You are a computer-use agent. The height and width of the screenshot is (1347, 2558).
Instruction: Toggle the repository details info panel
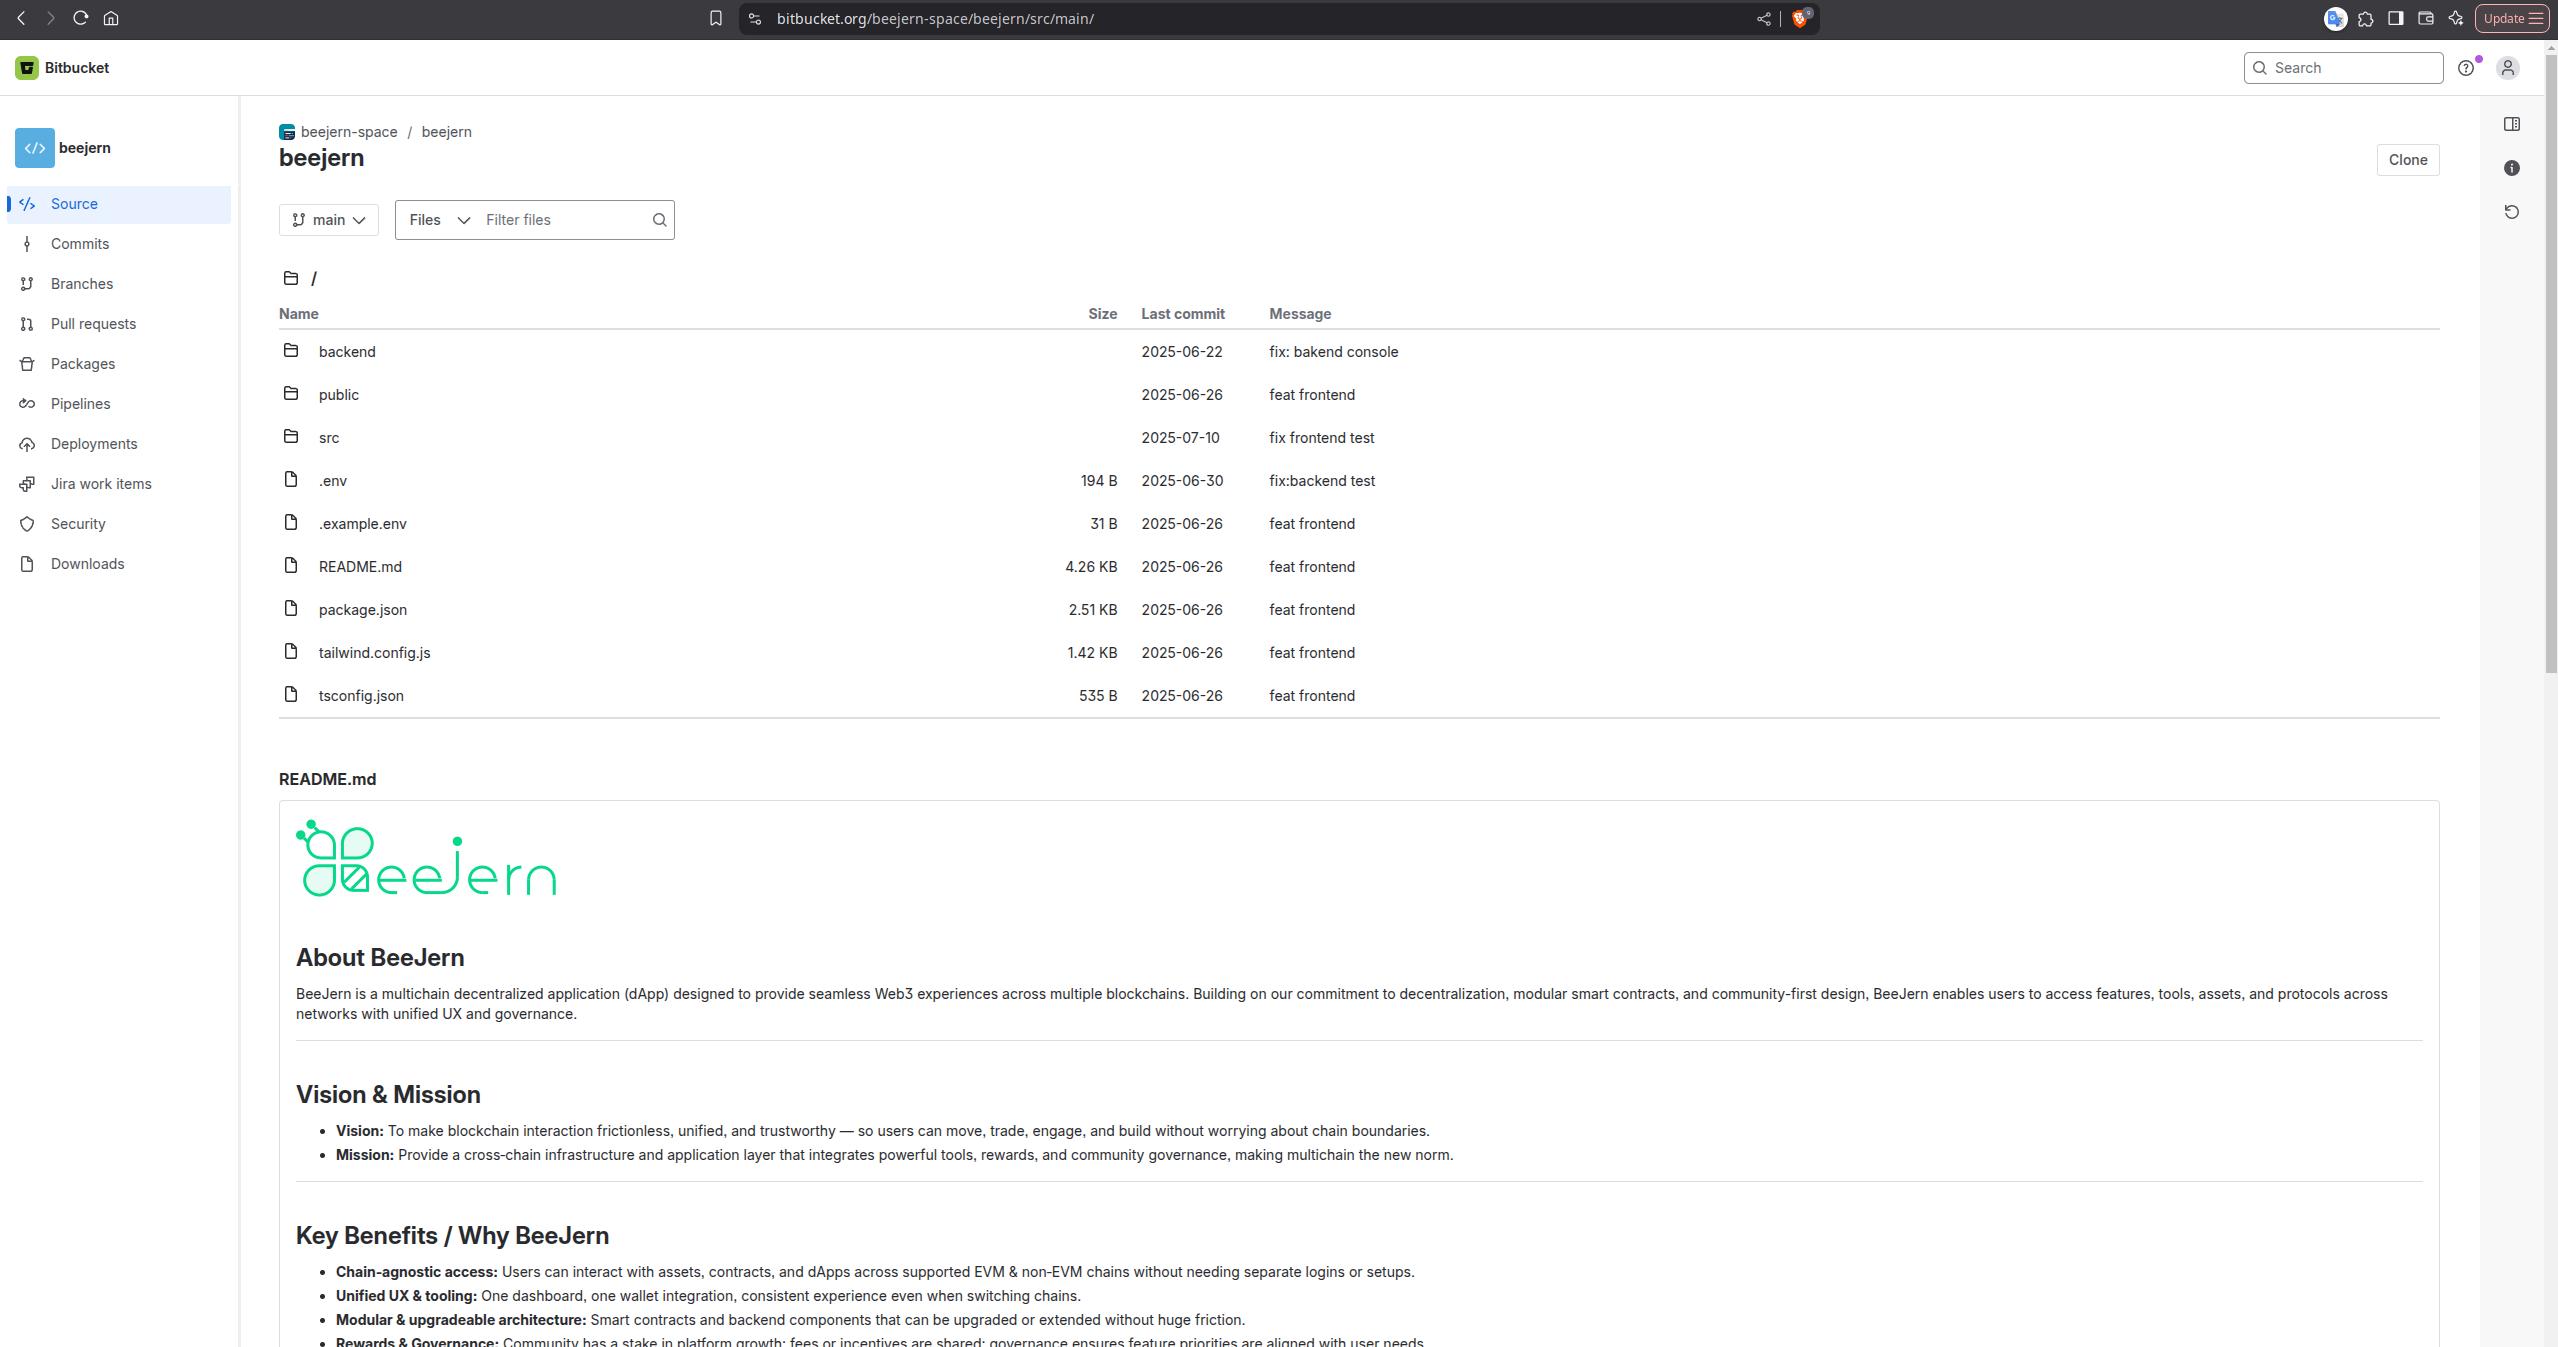point(2512,168)
